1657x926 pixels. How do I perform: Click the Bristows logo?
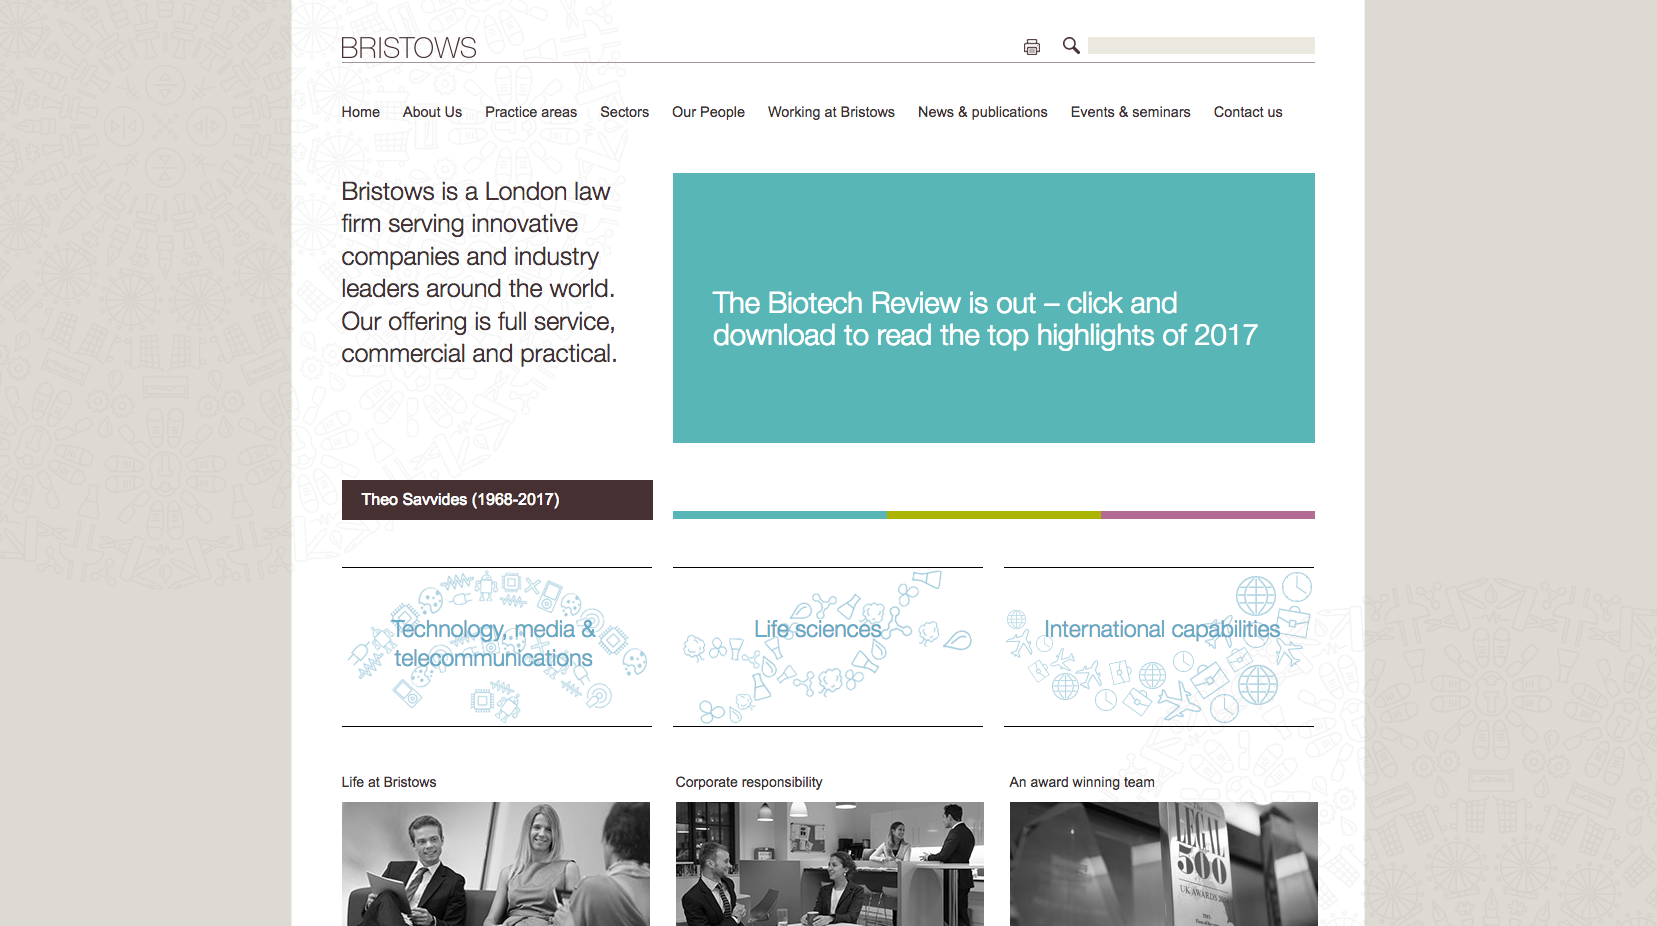click(x=408, y=48)
